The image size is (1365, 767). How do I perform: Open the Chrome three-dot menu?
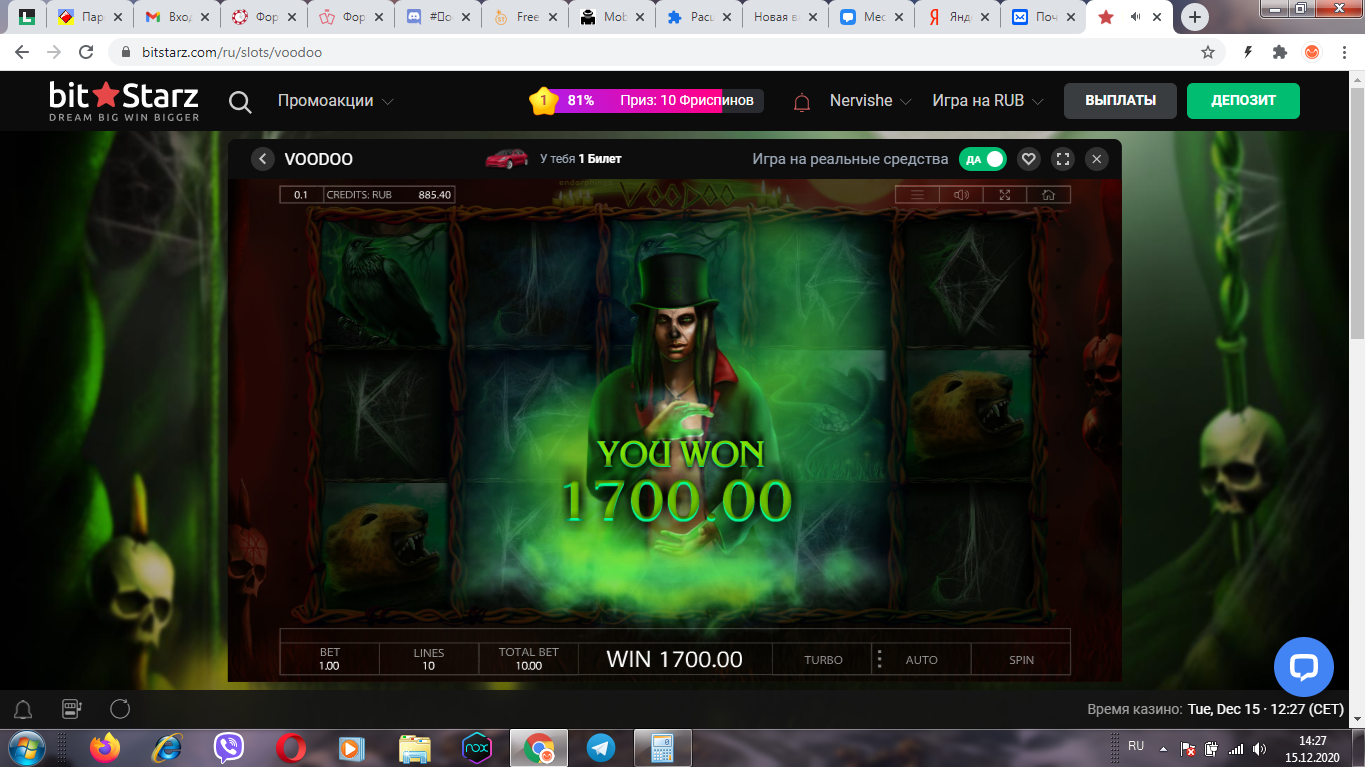pyautogui.click(x=1345, y=52)
